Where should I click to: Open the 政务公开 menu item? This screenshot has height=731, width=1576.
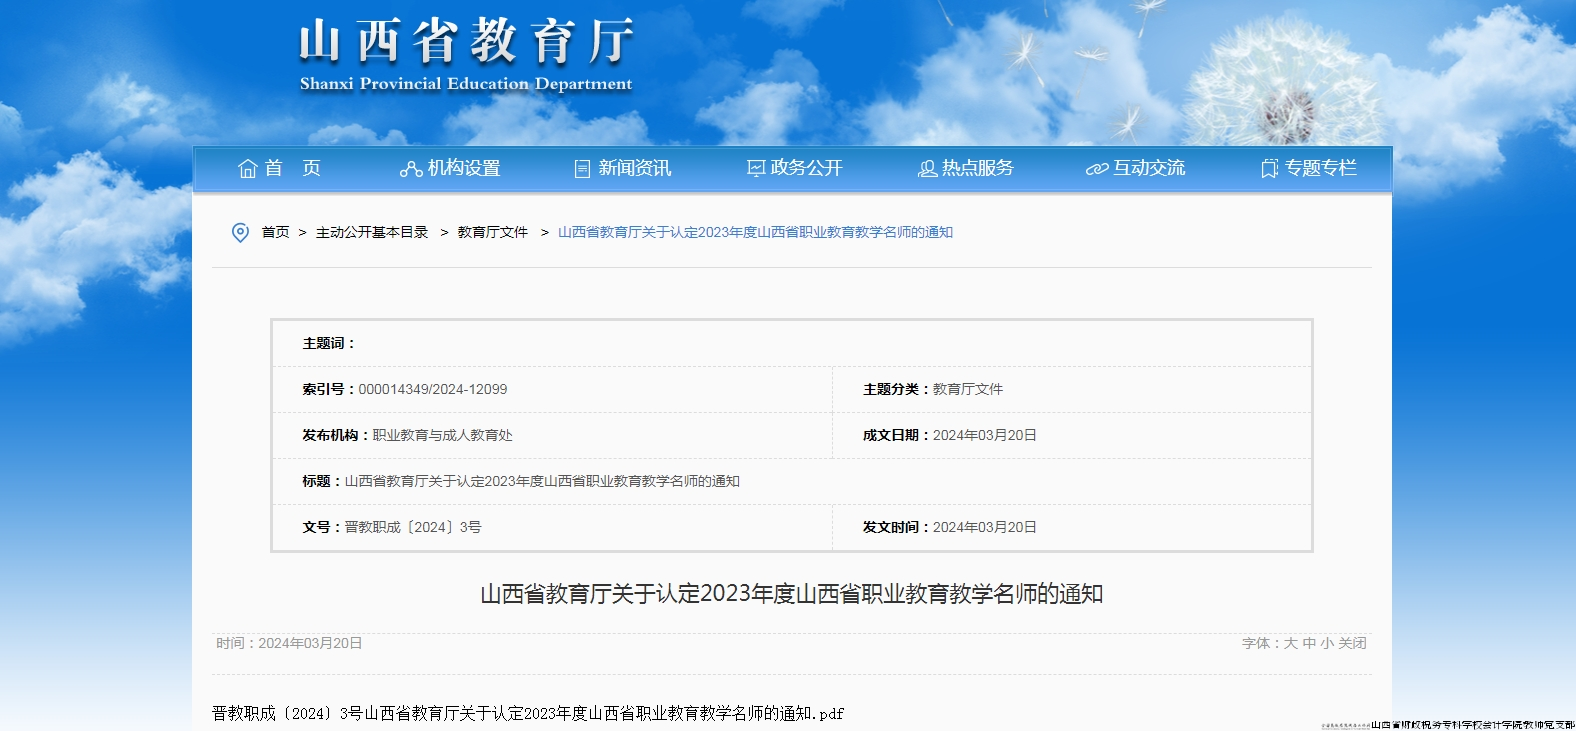pos(807,168)
